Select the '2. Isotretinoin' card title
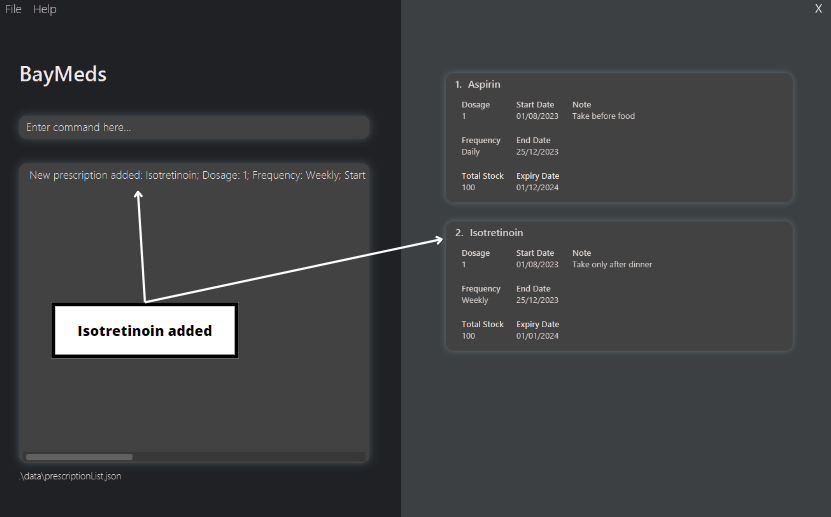Image resolution: width=831 pixels, height=517 pixels. click(x=489, y=233)
